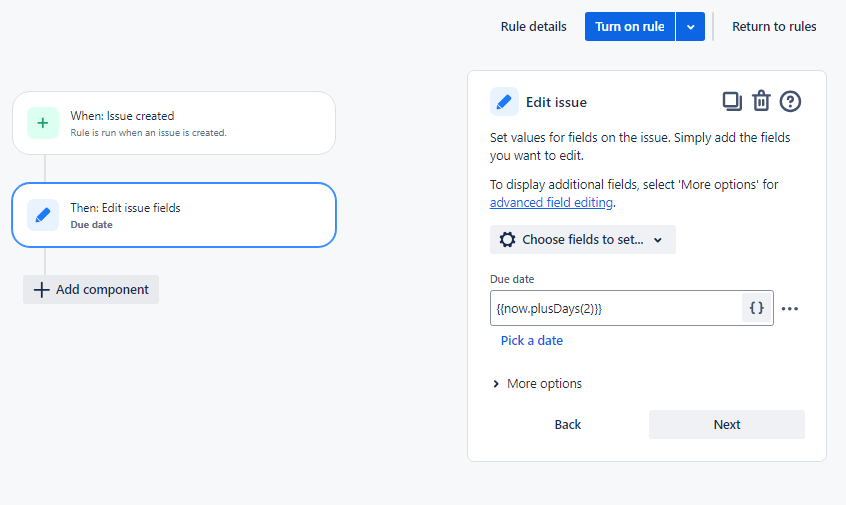846x505 pixels.
Task: Open help via question mark icon
Action: (791, 101)
